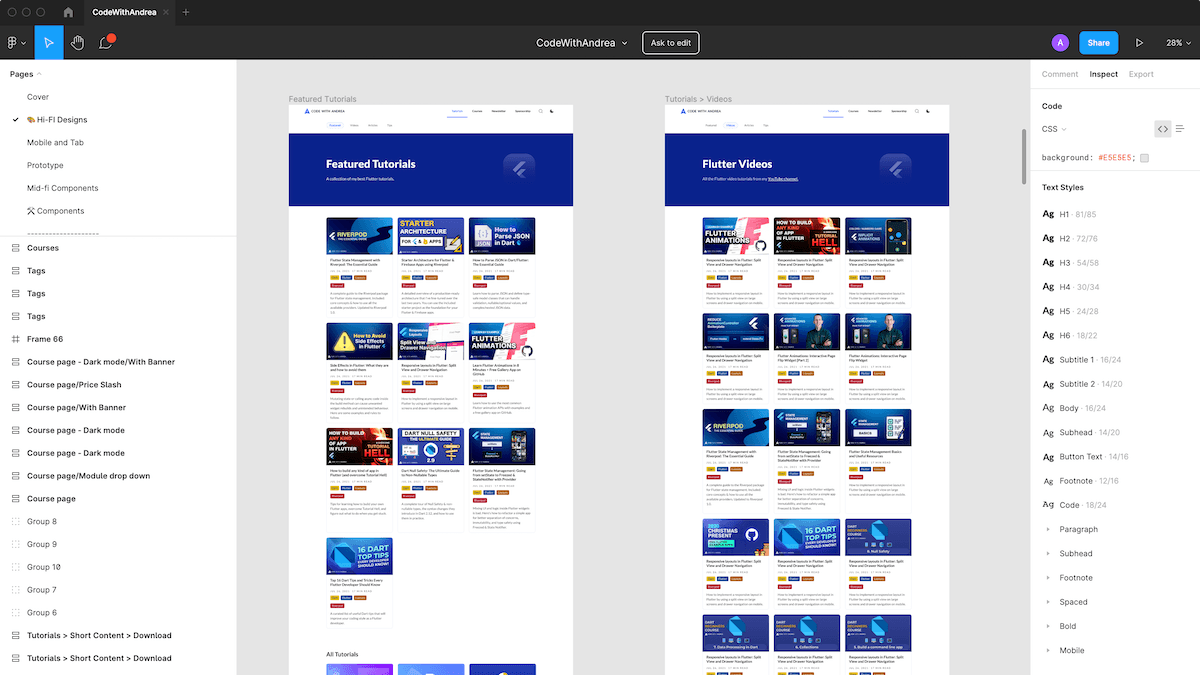Expand the Paragraph style group
This screenshot has width=1200, height=675.
1048,530
